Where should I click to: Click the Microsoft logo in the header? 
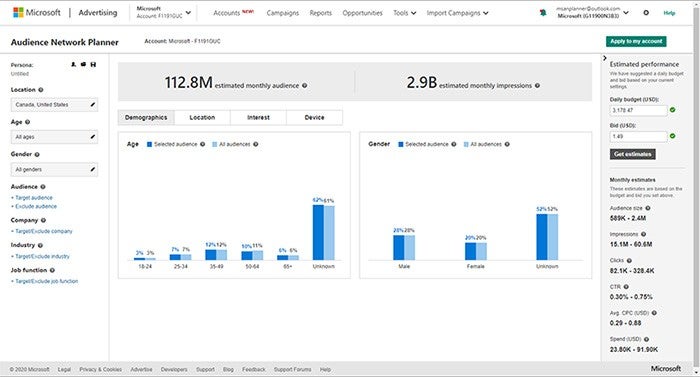tap(37, 13)
